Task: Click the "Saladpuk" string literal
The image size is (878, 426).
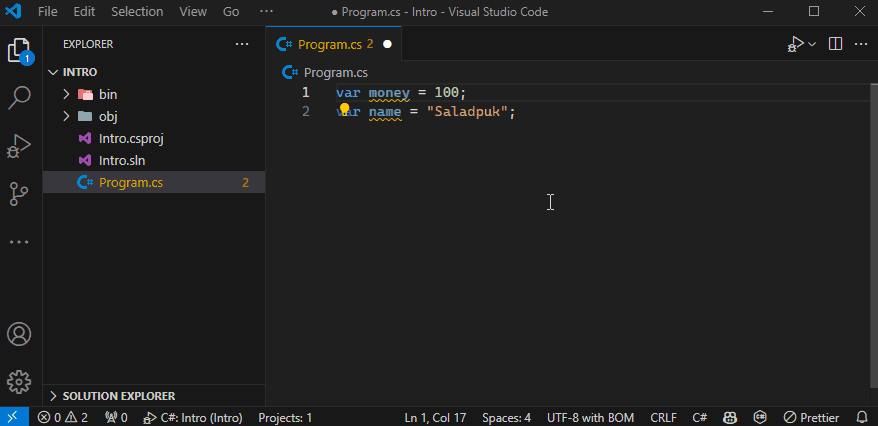Action: [467, 112]
